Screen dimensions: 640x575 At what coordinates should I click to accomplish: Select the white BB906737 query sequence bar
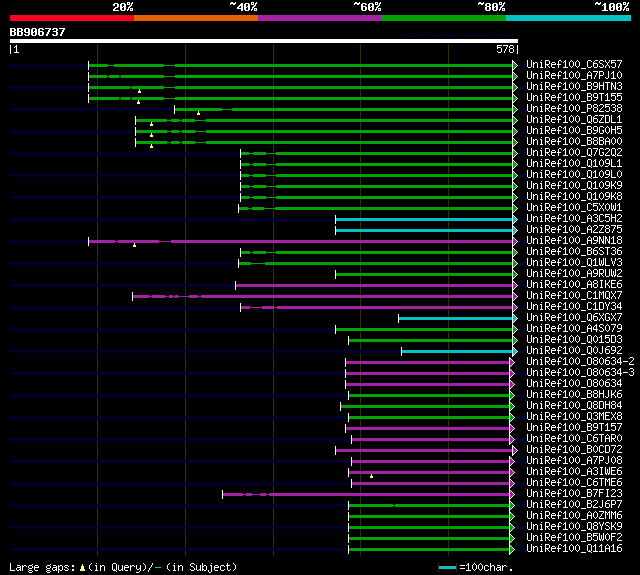pos(264,41)
